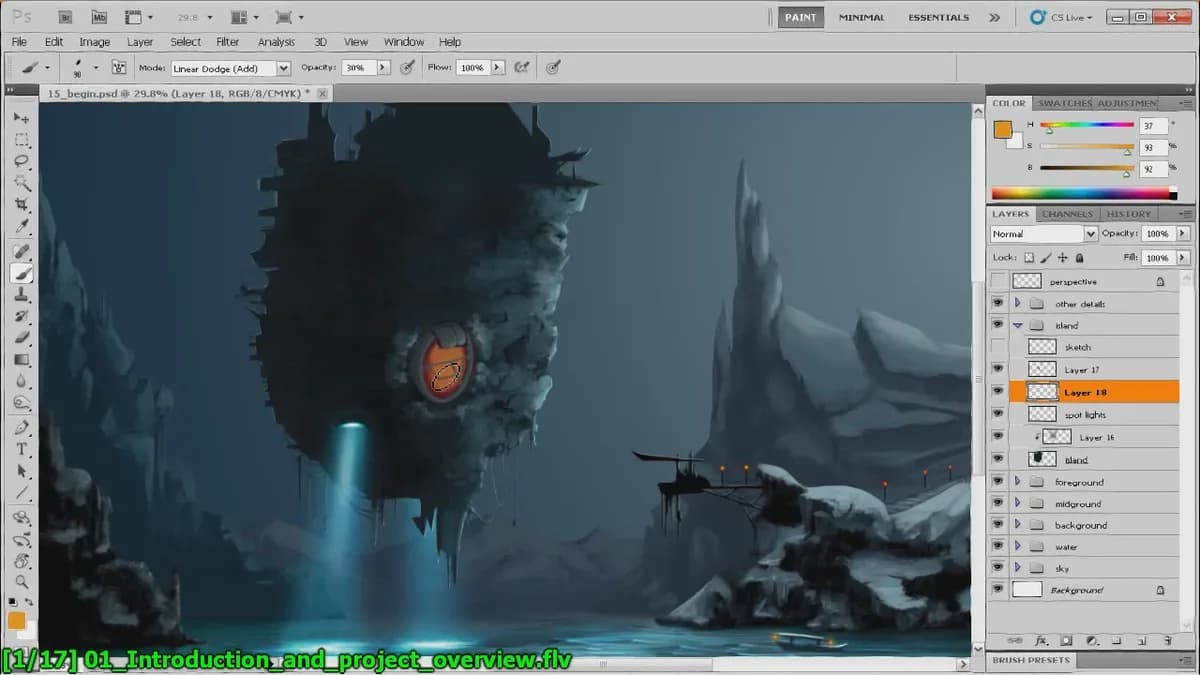Select the Clone Stamp tool

[x=21, y=294]
